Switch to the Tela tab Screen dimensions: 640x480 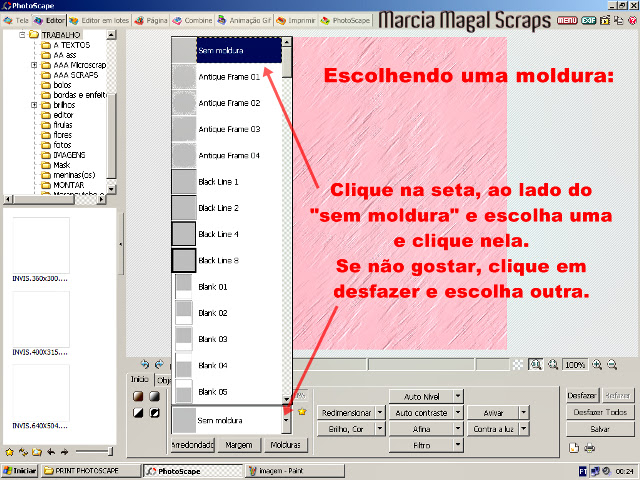click(x=16, y=20)
